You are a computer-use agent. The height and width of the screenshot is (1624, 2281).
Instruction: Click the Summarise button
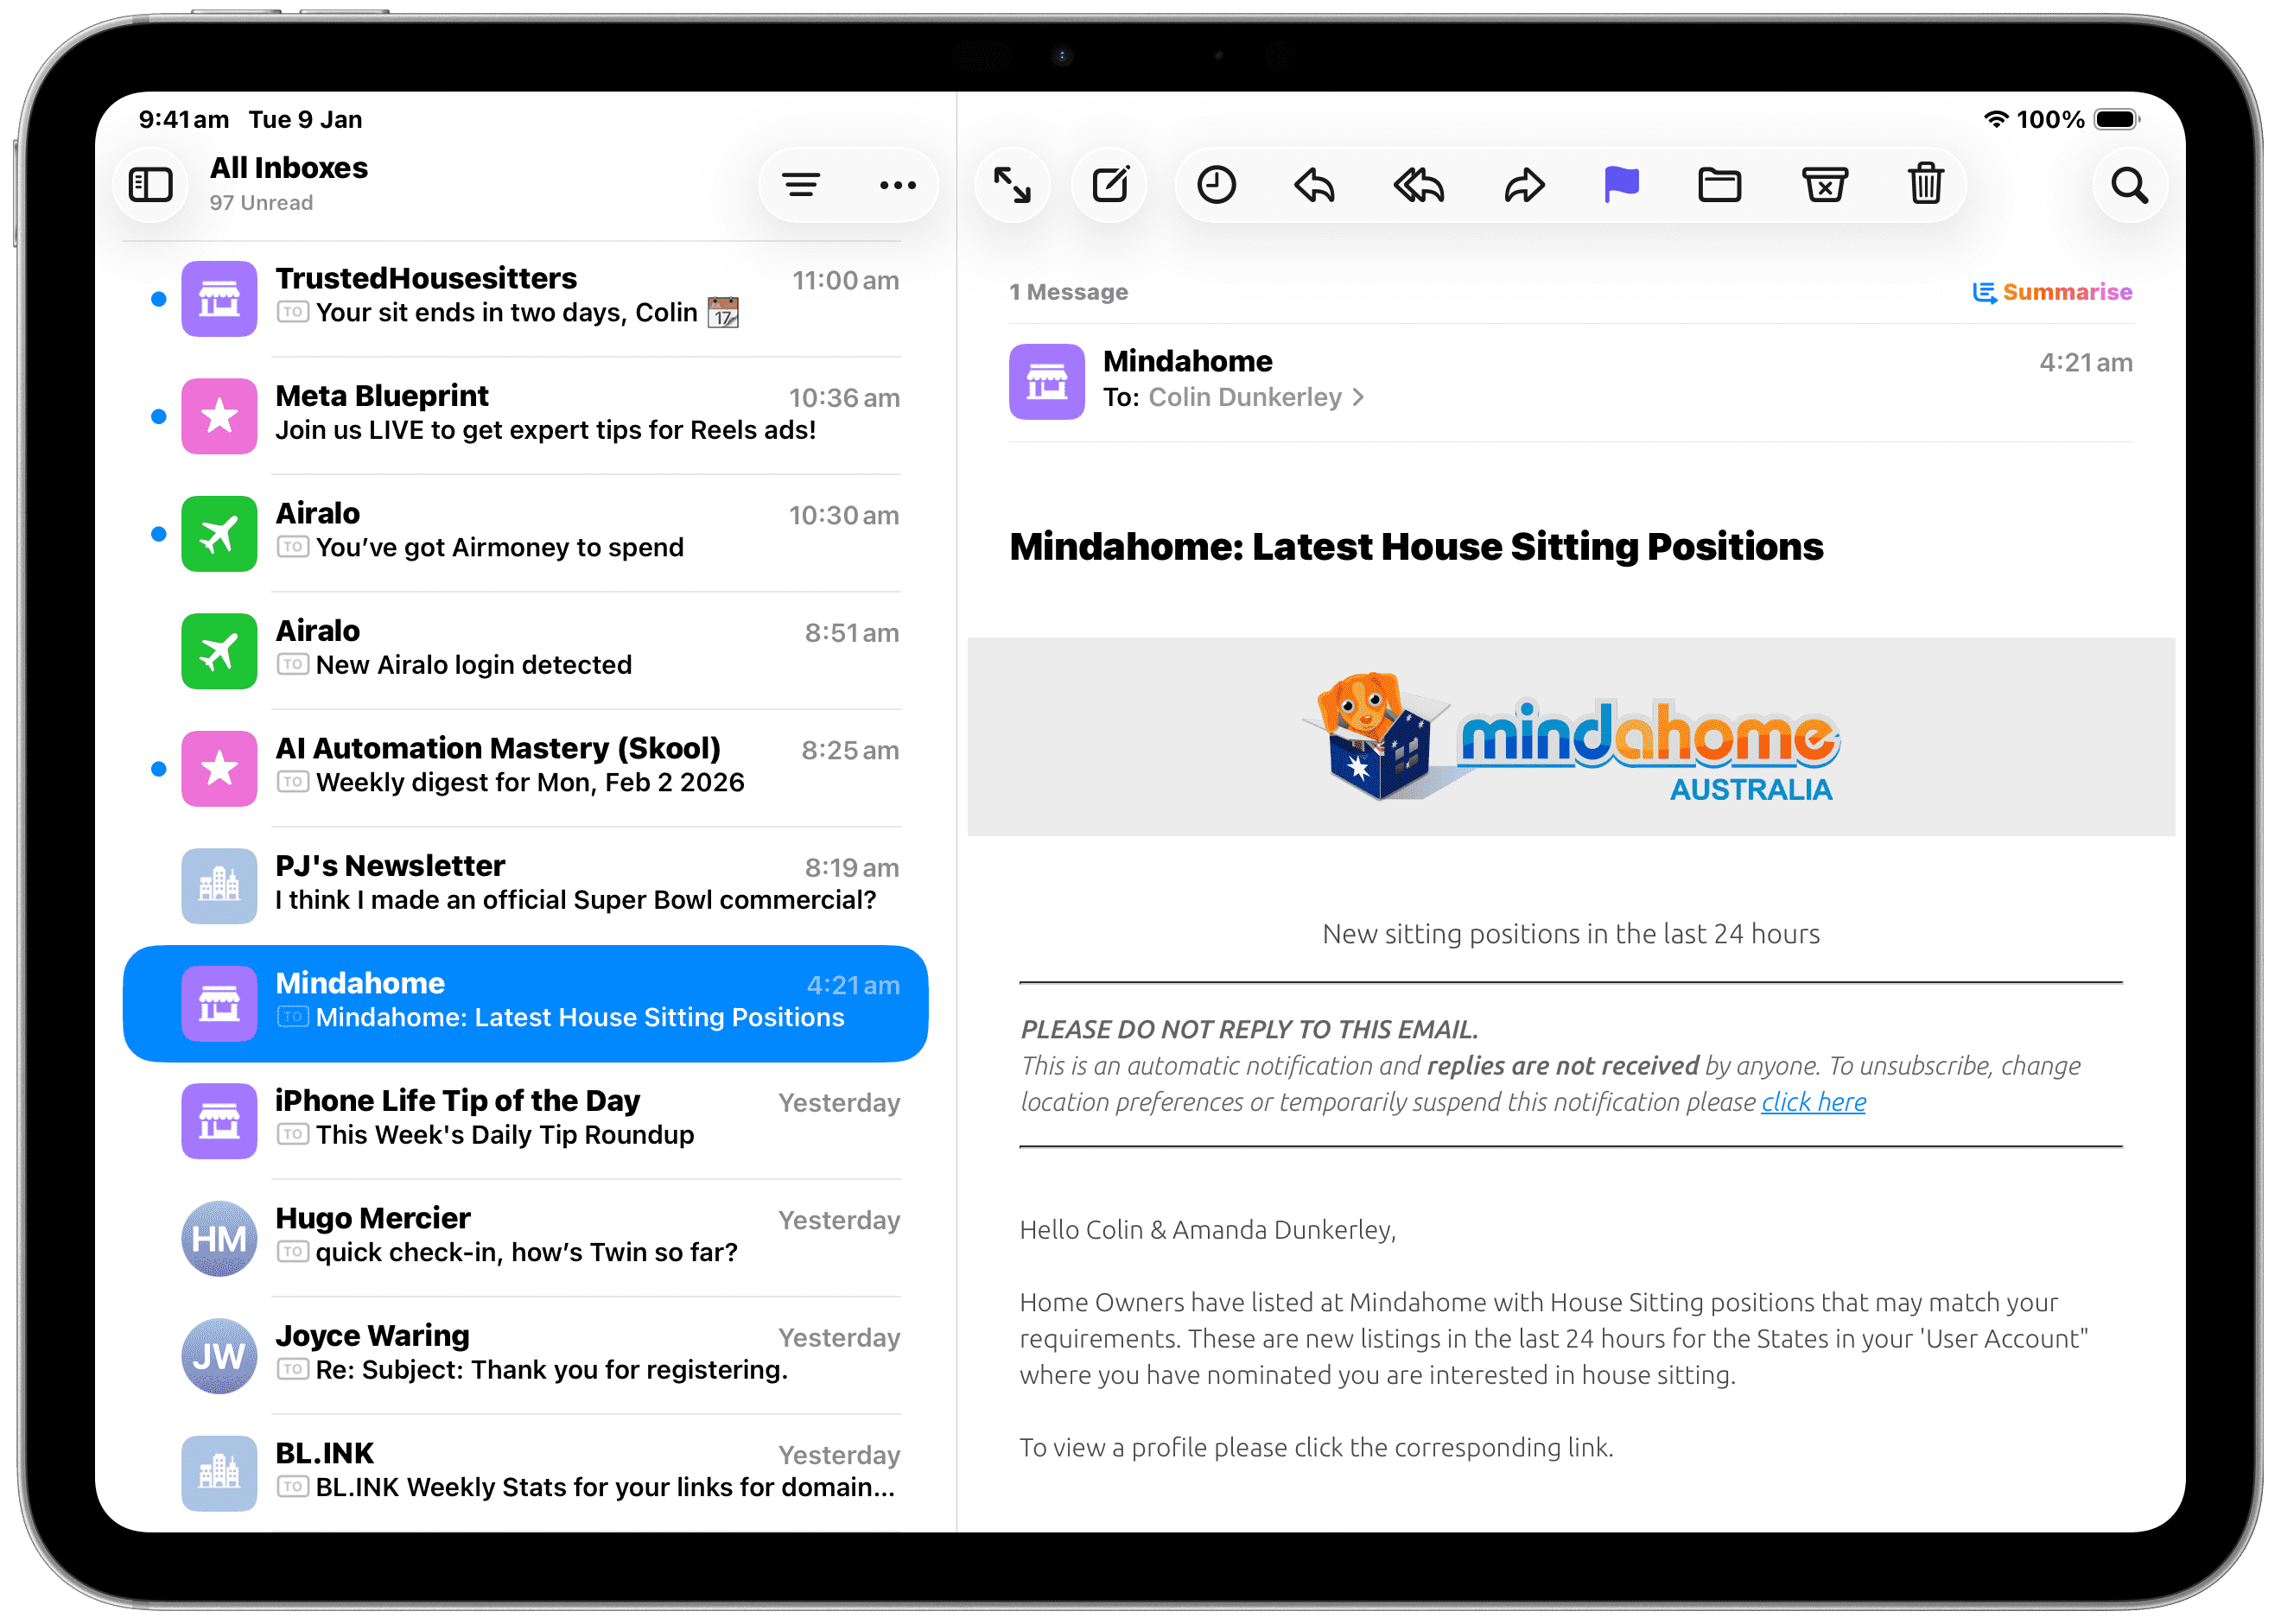pos(2052,292)
